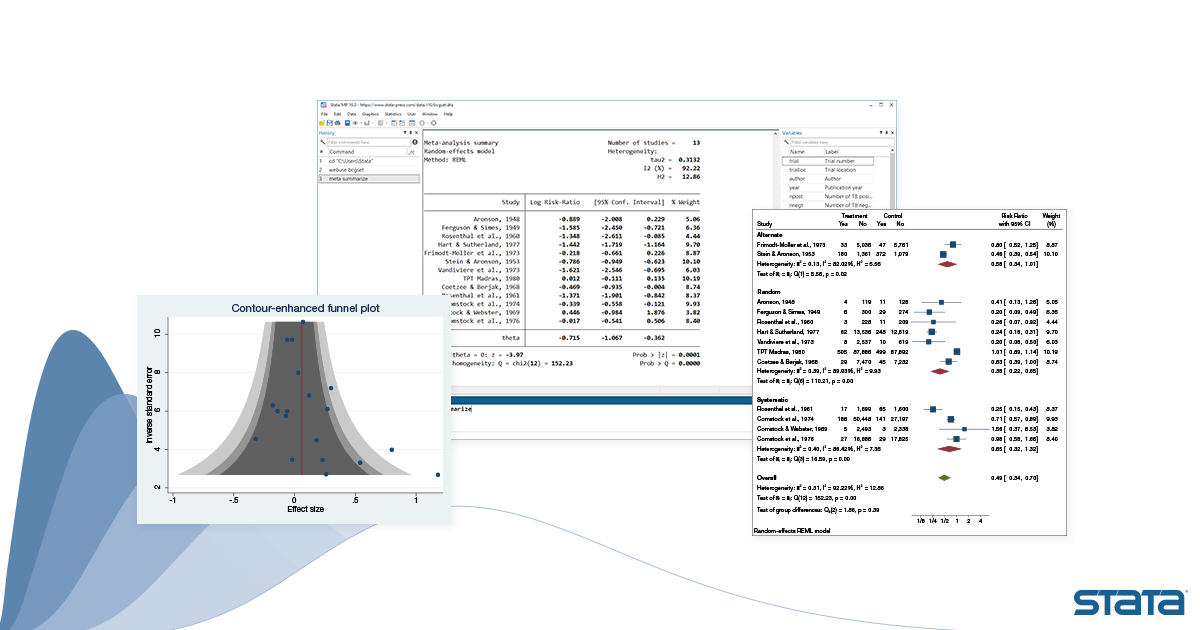Click the History filter commands field
The height and width of the screenshot is (630, 1200).
tap(367, 142)
